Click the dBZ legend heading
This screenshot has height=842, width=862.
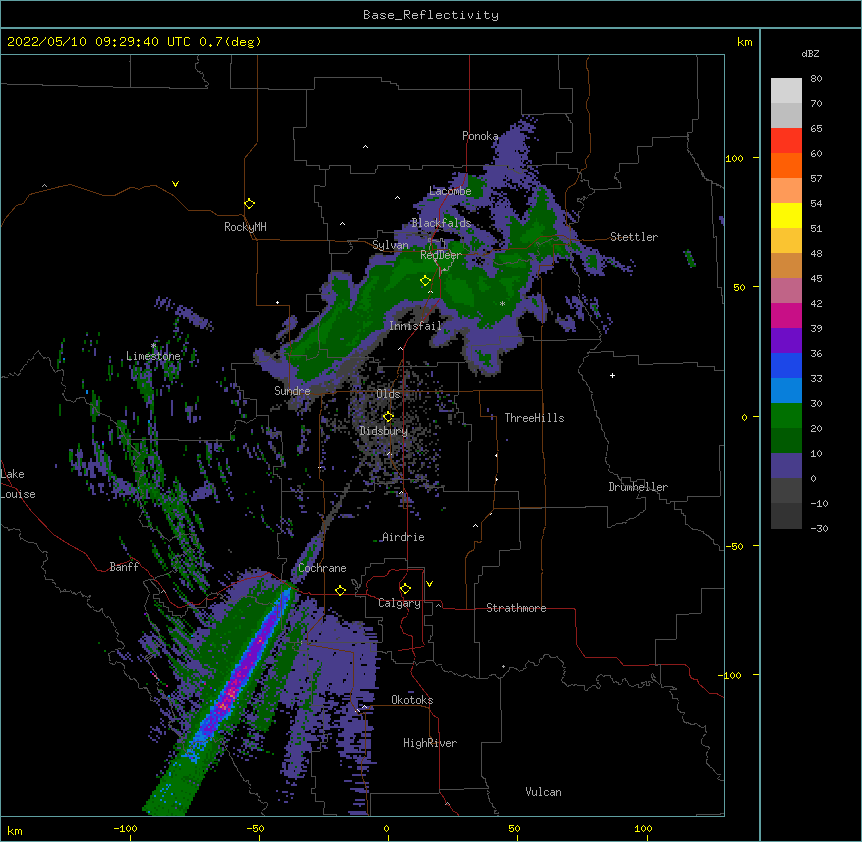tap(810, 54)
